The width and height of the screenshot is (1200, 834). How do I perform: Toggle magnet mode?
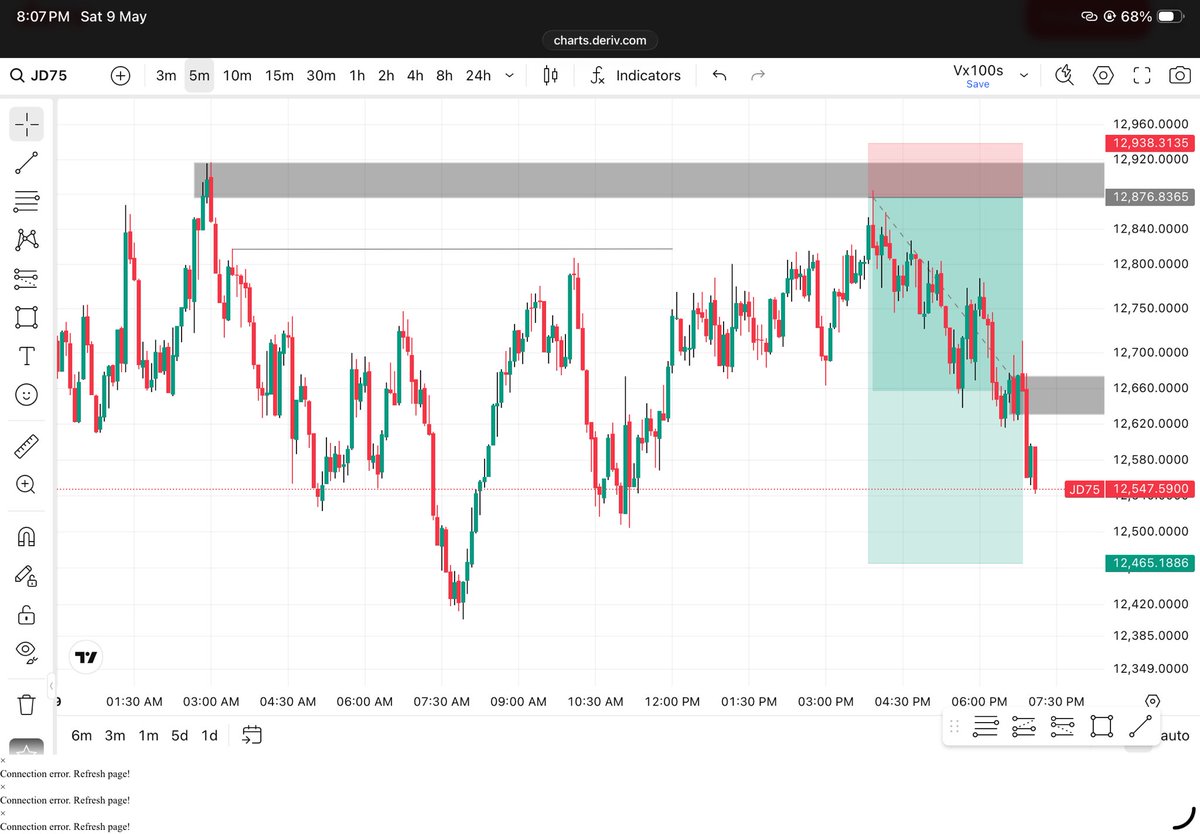coord(27,535)
